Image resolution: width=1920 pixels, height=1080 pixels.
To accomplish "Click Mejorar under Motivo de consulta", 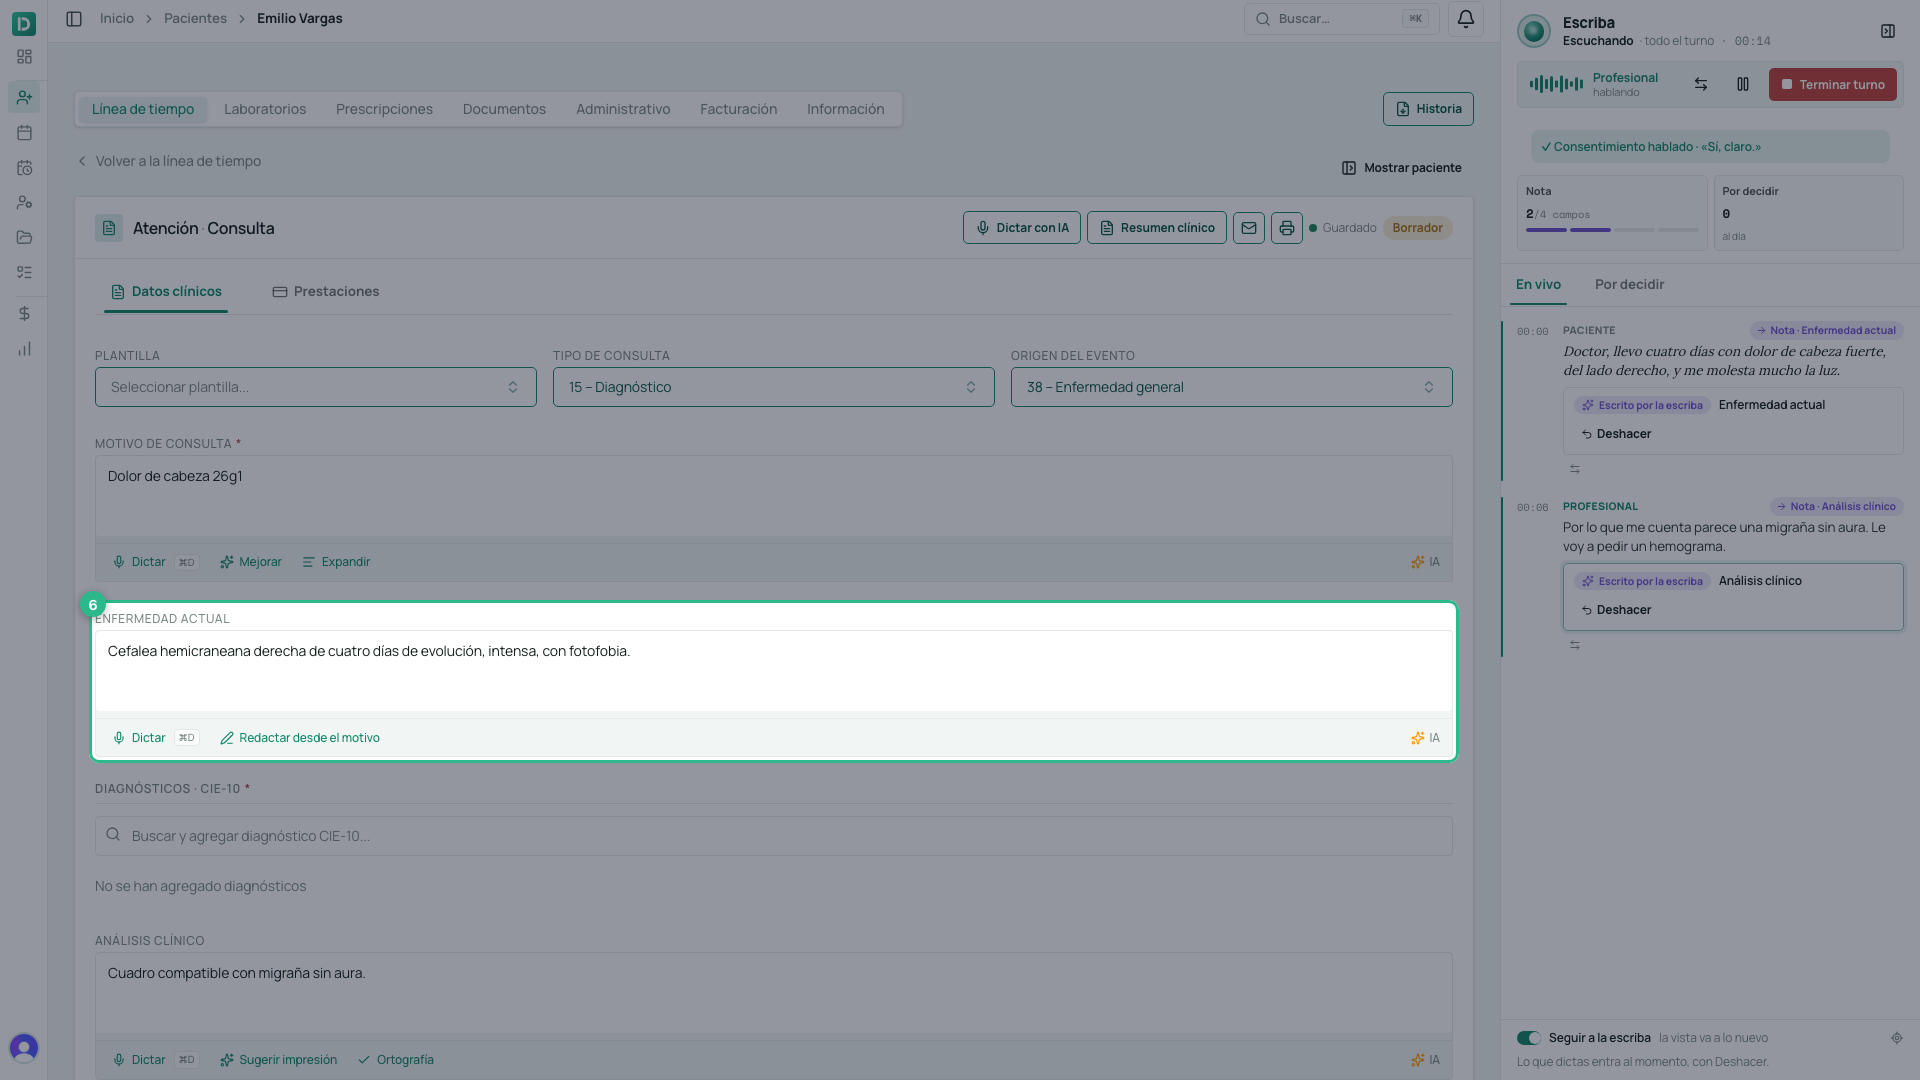I will click(251, 562).
